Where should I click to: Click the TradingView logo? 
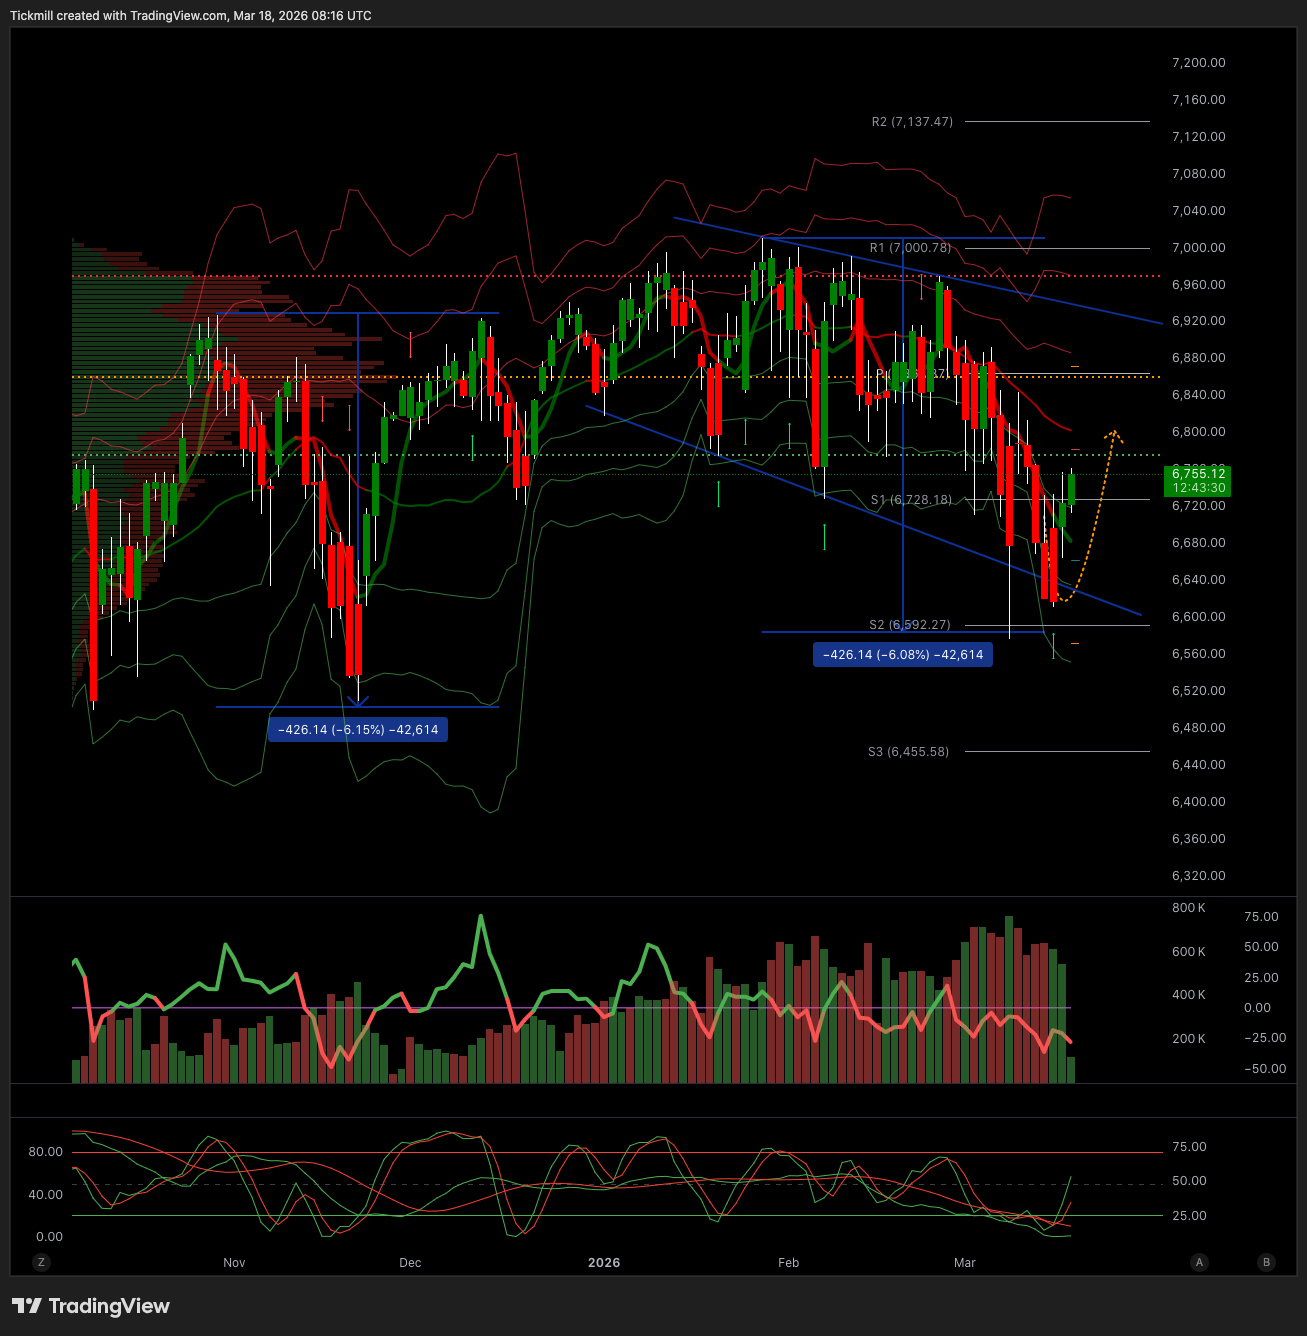pyautogui.click(x=91, y=1306)
